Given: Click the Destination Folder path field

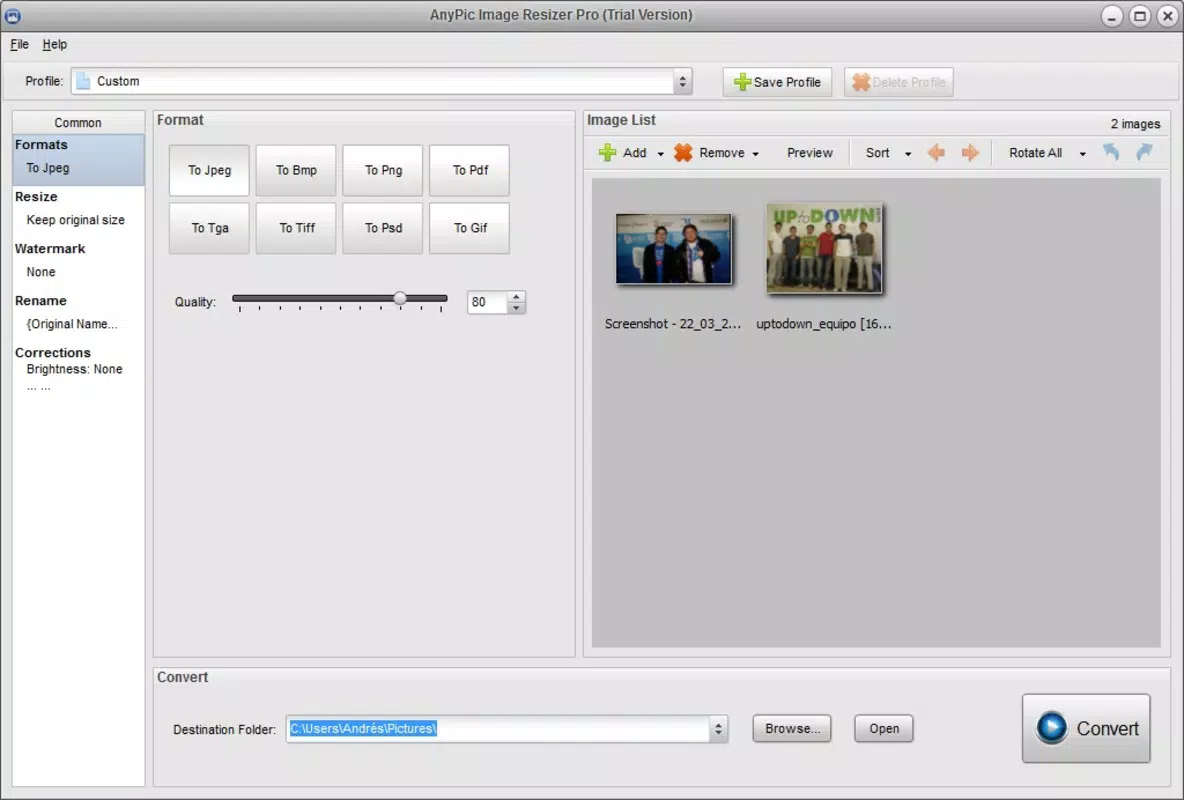Looking at the screenshot, I should point(498,729).
